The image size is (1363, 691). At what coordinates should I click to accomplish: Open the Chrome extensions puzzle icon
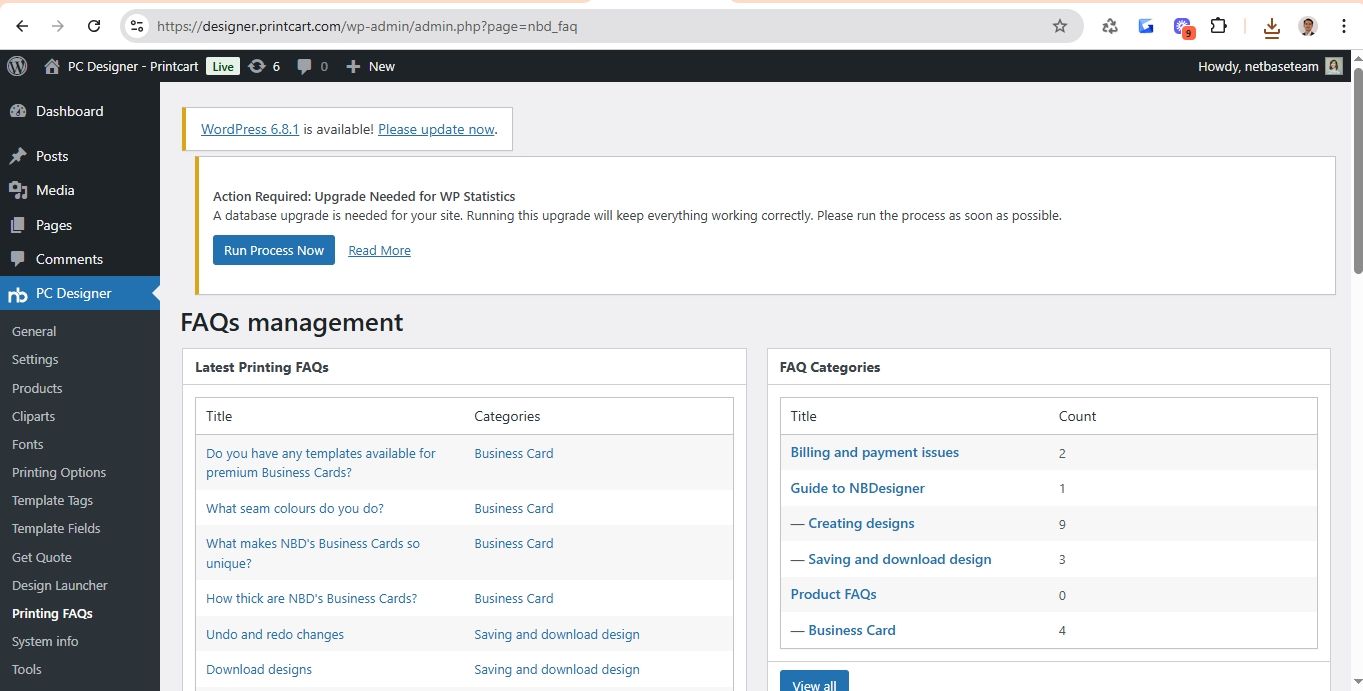point(1219,26)
